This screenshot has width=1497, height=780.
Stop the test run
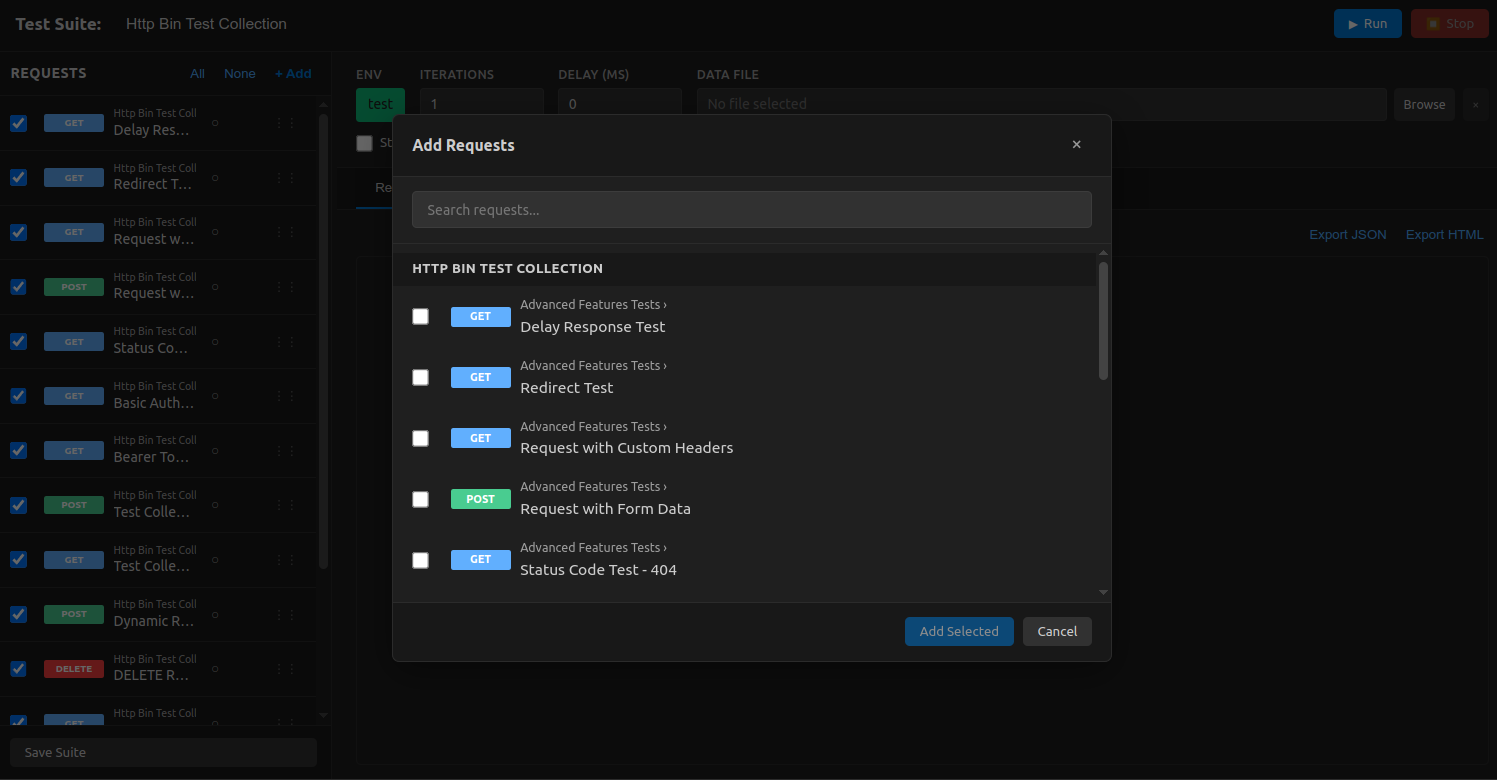click(x=1450, y=24)
